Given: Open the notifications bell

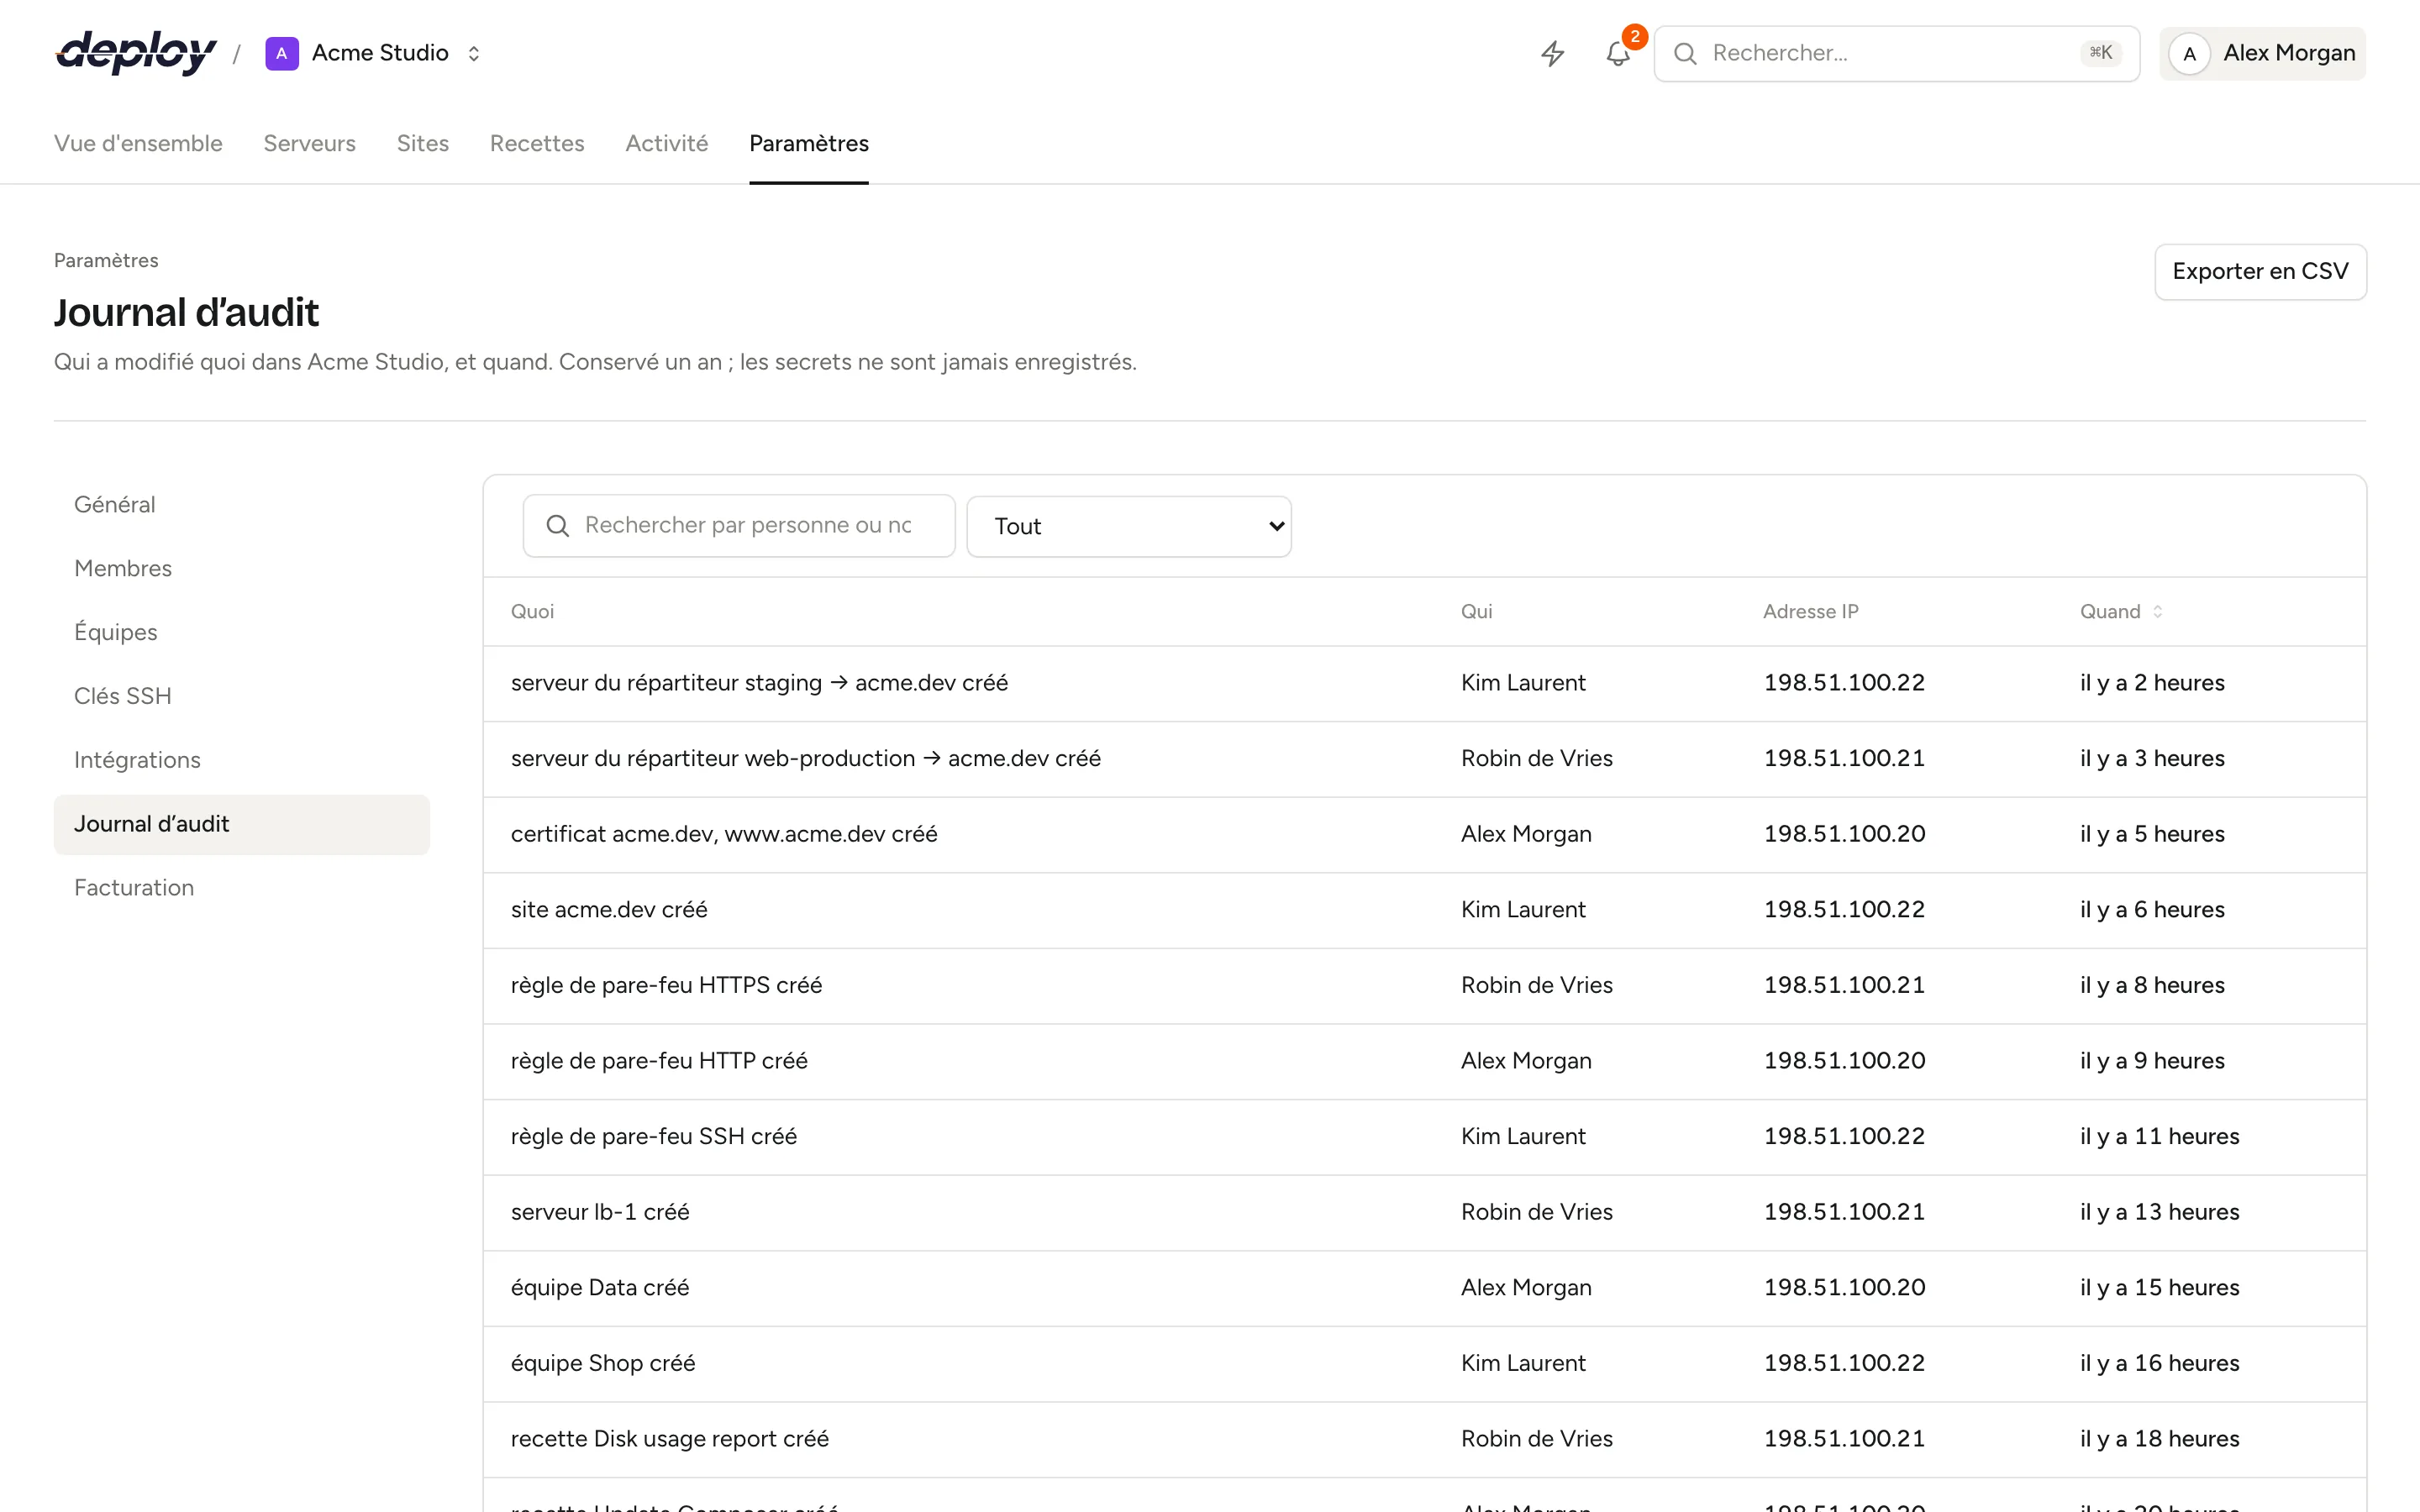Looking at the screenshot, I should (x=1618, y=53).
